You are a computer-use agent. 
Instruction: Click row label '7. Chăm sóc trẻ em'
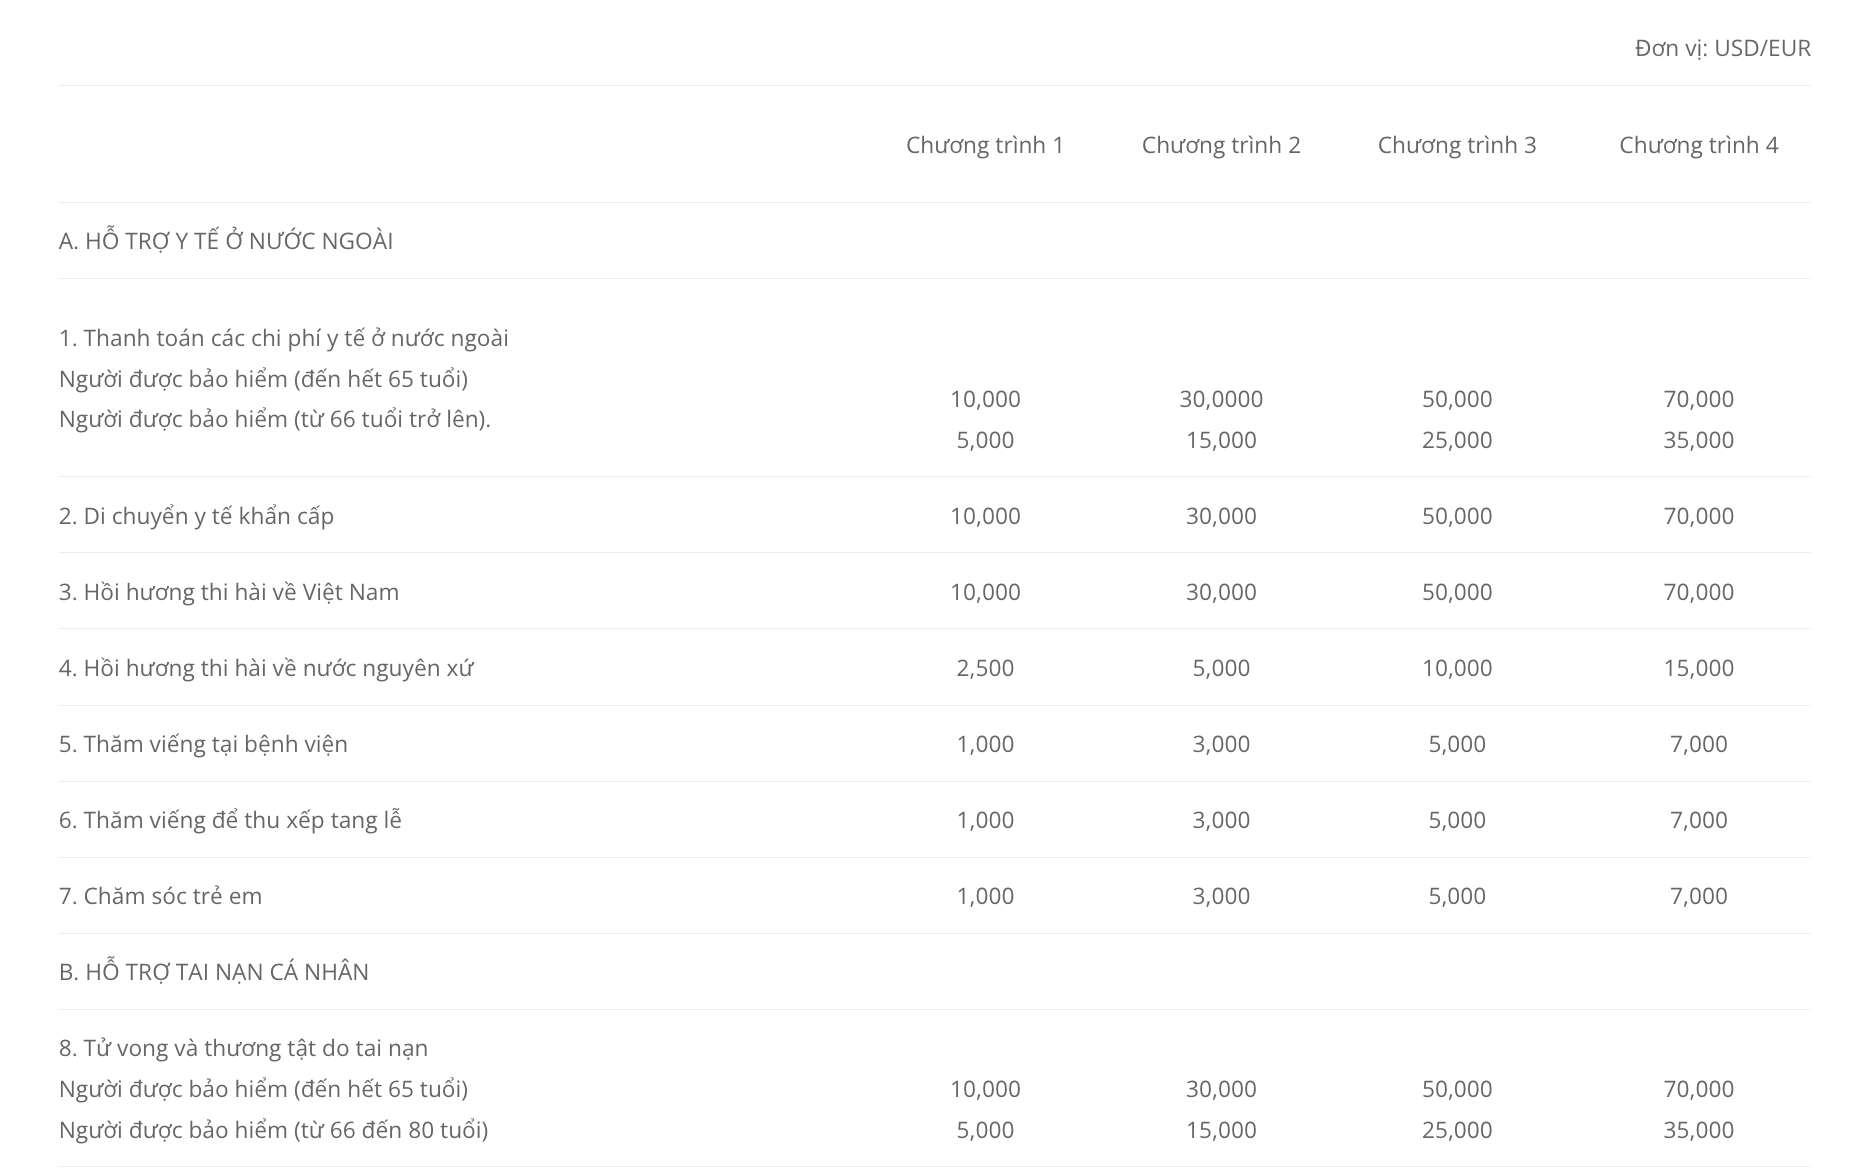pos(160,896)
